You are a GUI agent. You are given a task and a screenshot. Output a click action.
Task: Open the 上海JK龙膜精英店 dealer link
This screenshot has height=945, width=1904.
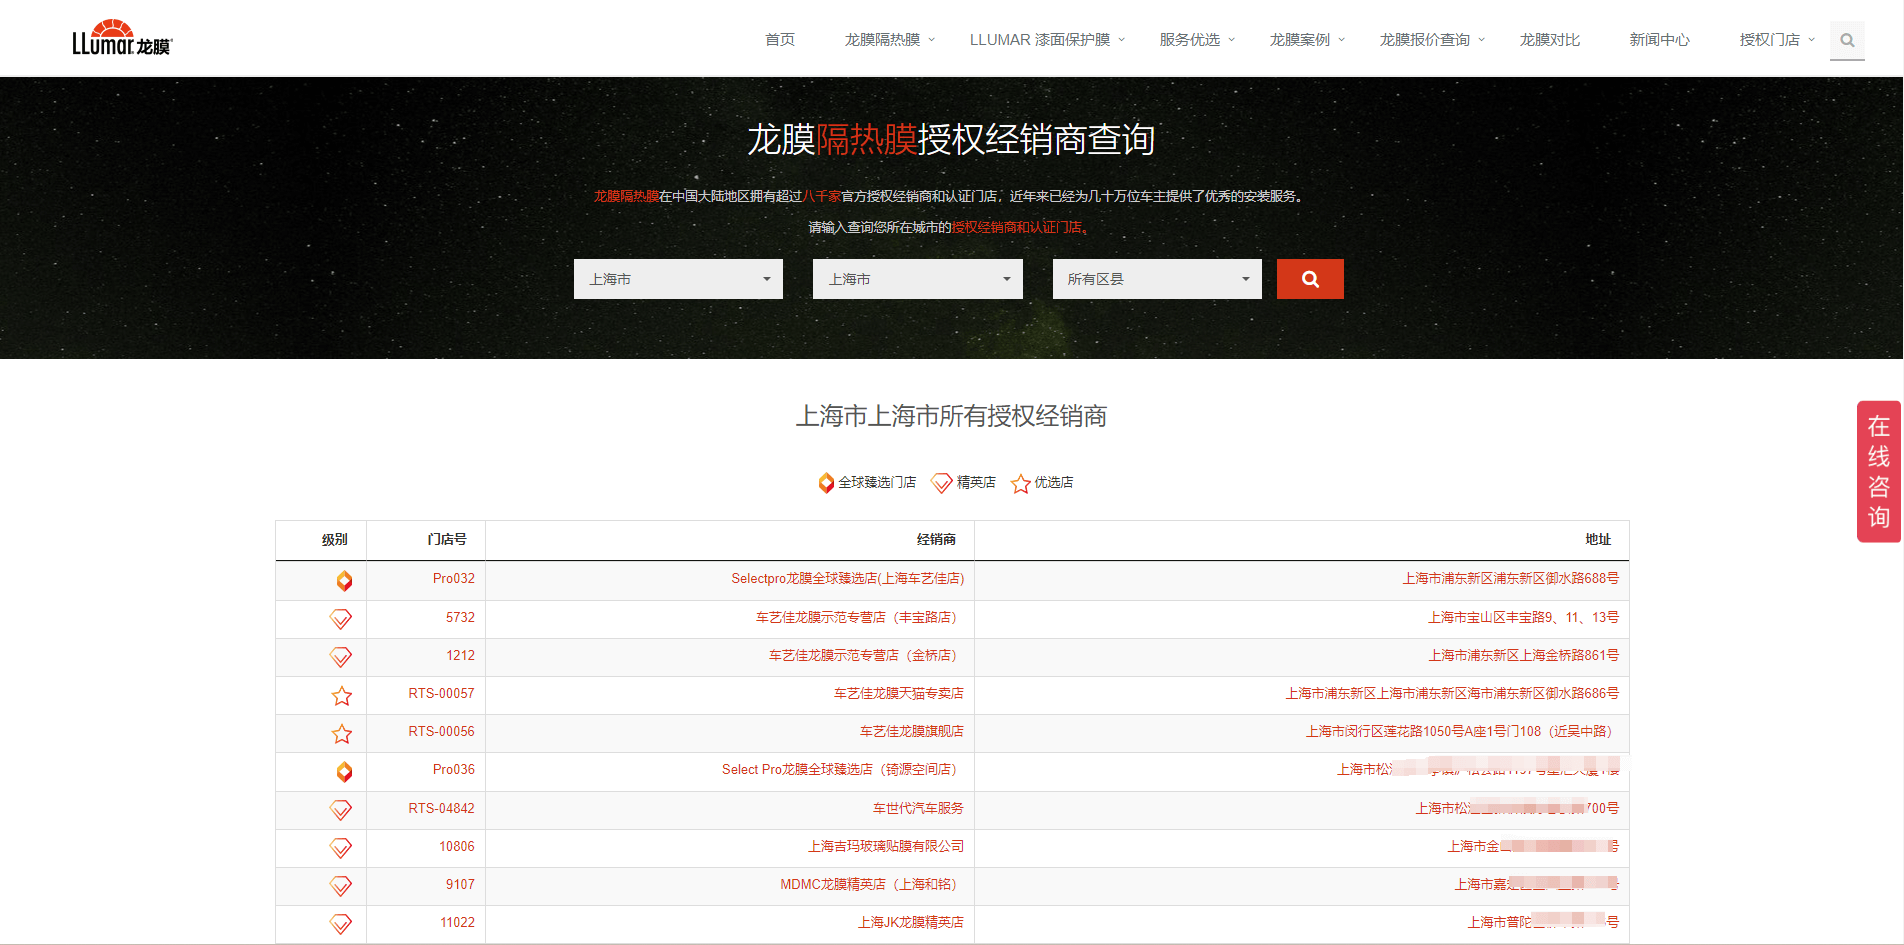pos(910,923)
